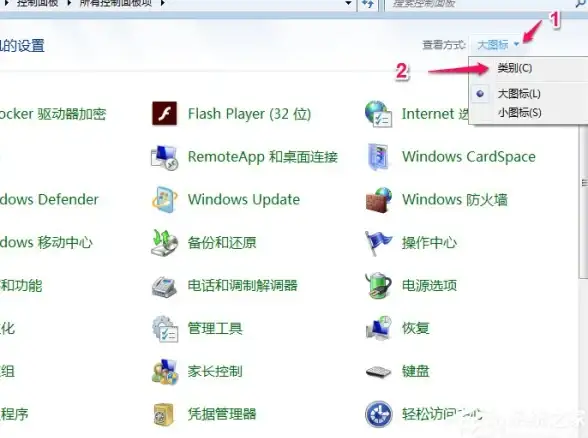Choose 大图标(L) in the view menu
This screenshot has width=588, height=438.
point(519,93)
